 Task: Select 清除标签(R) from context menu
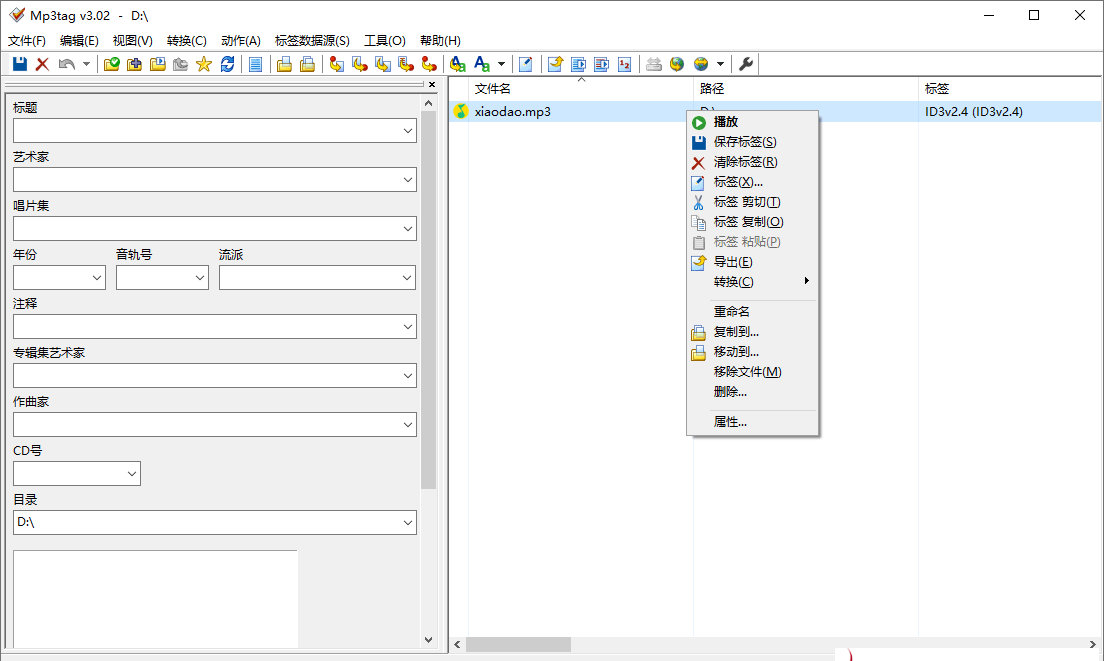pyautogui.click(x=745, y=162)
